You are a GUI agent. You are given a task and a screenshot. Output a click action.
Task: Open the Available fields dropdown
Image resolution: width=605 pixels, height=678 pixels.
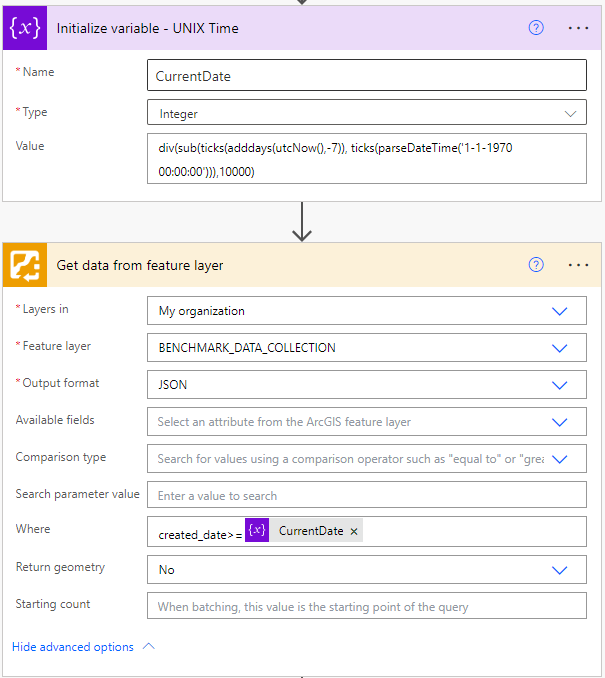point(560,422)
